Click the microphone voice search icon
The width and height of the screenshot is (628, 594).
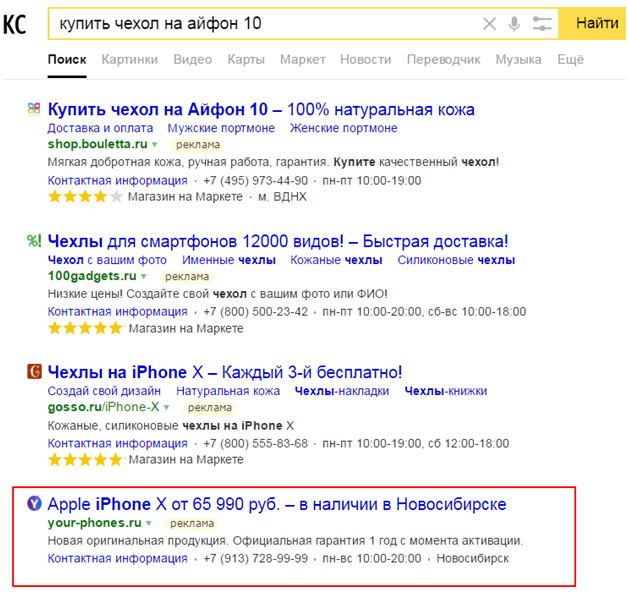[515, 23]
